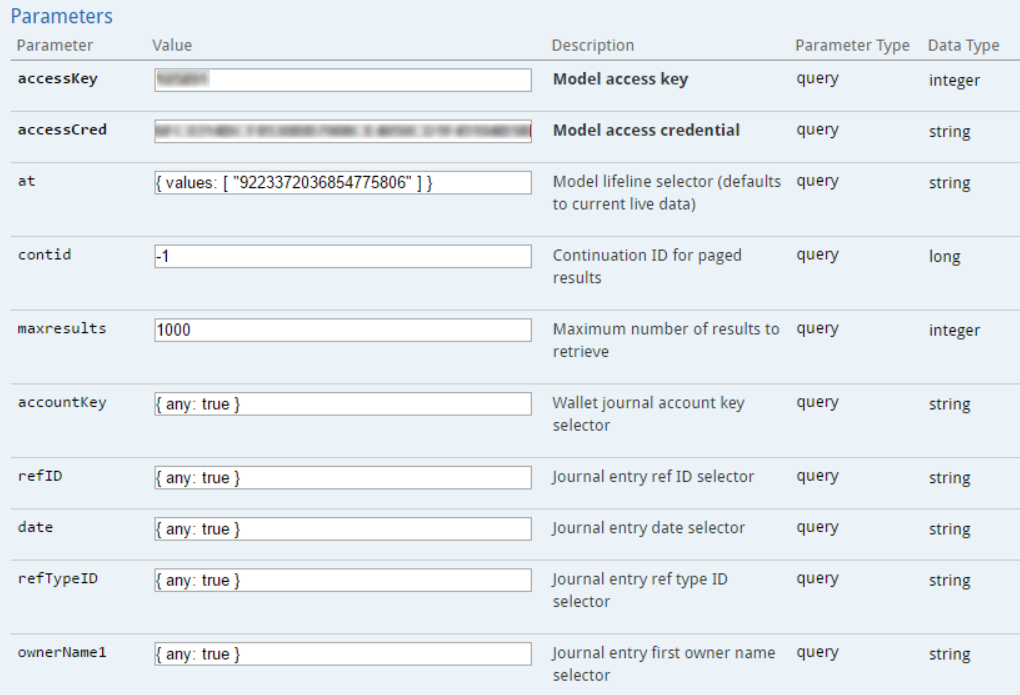This screenshot has width=1020, height=695.
Task: Click 'long' data type in contid row
Action: (x=944, y=256)
